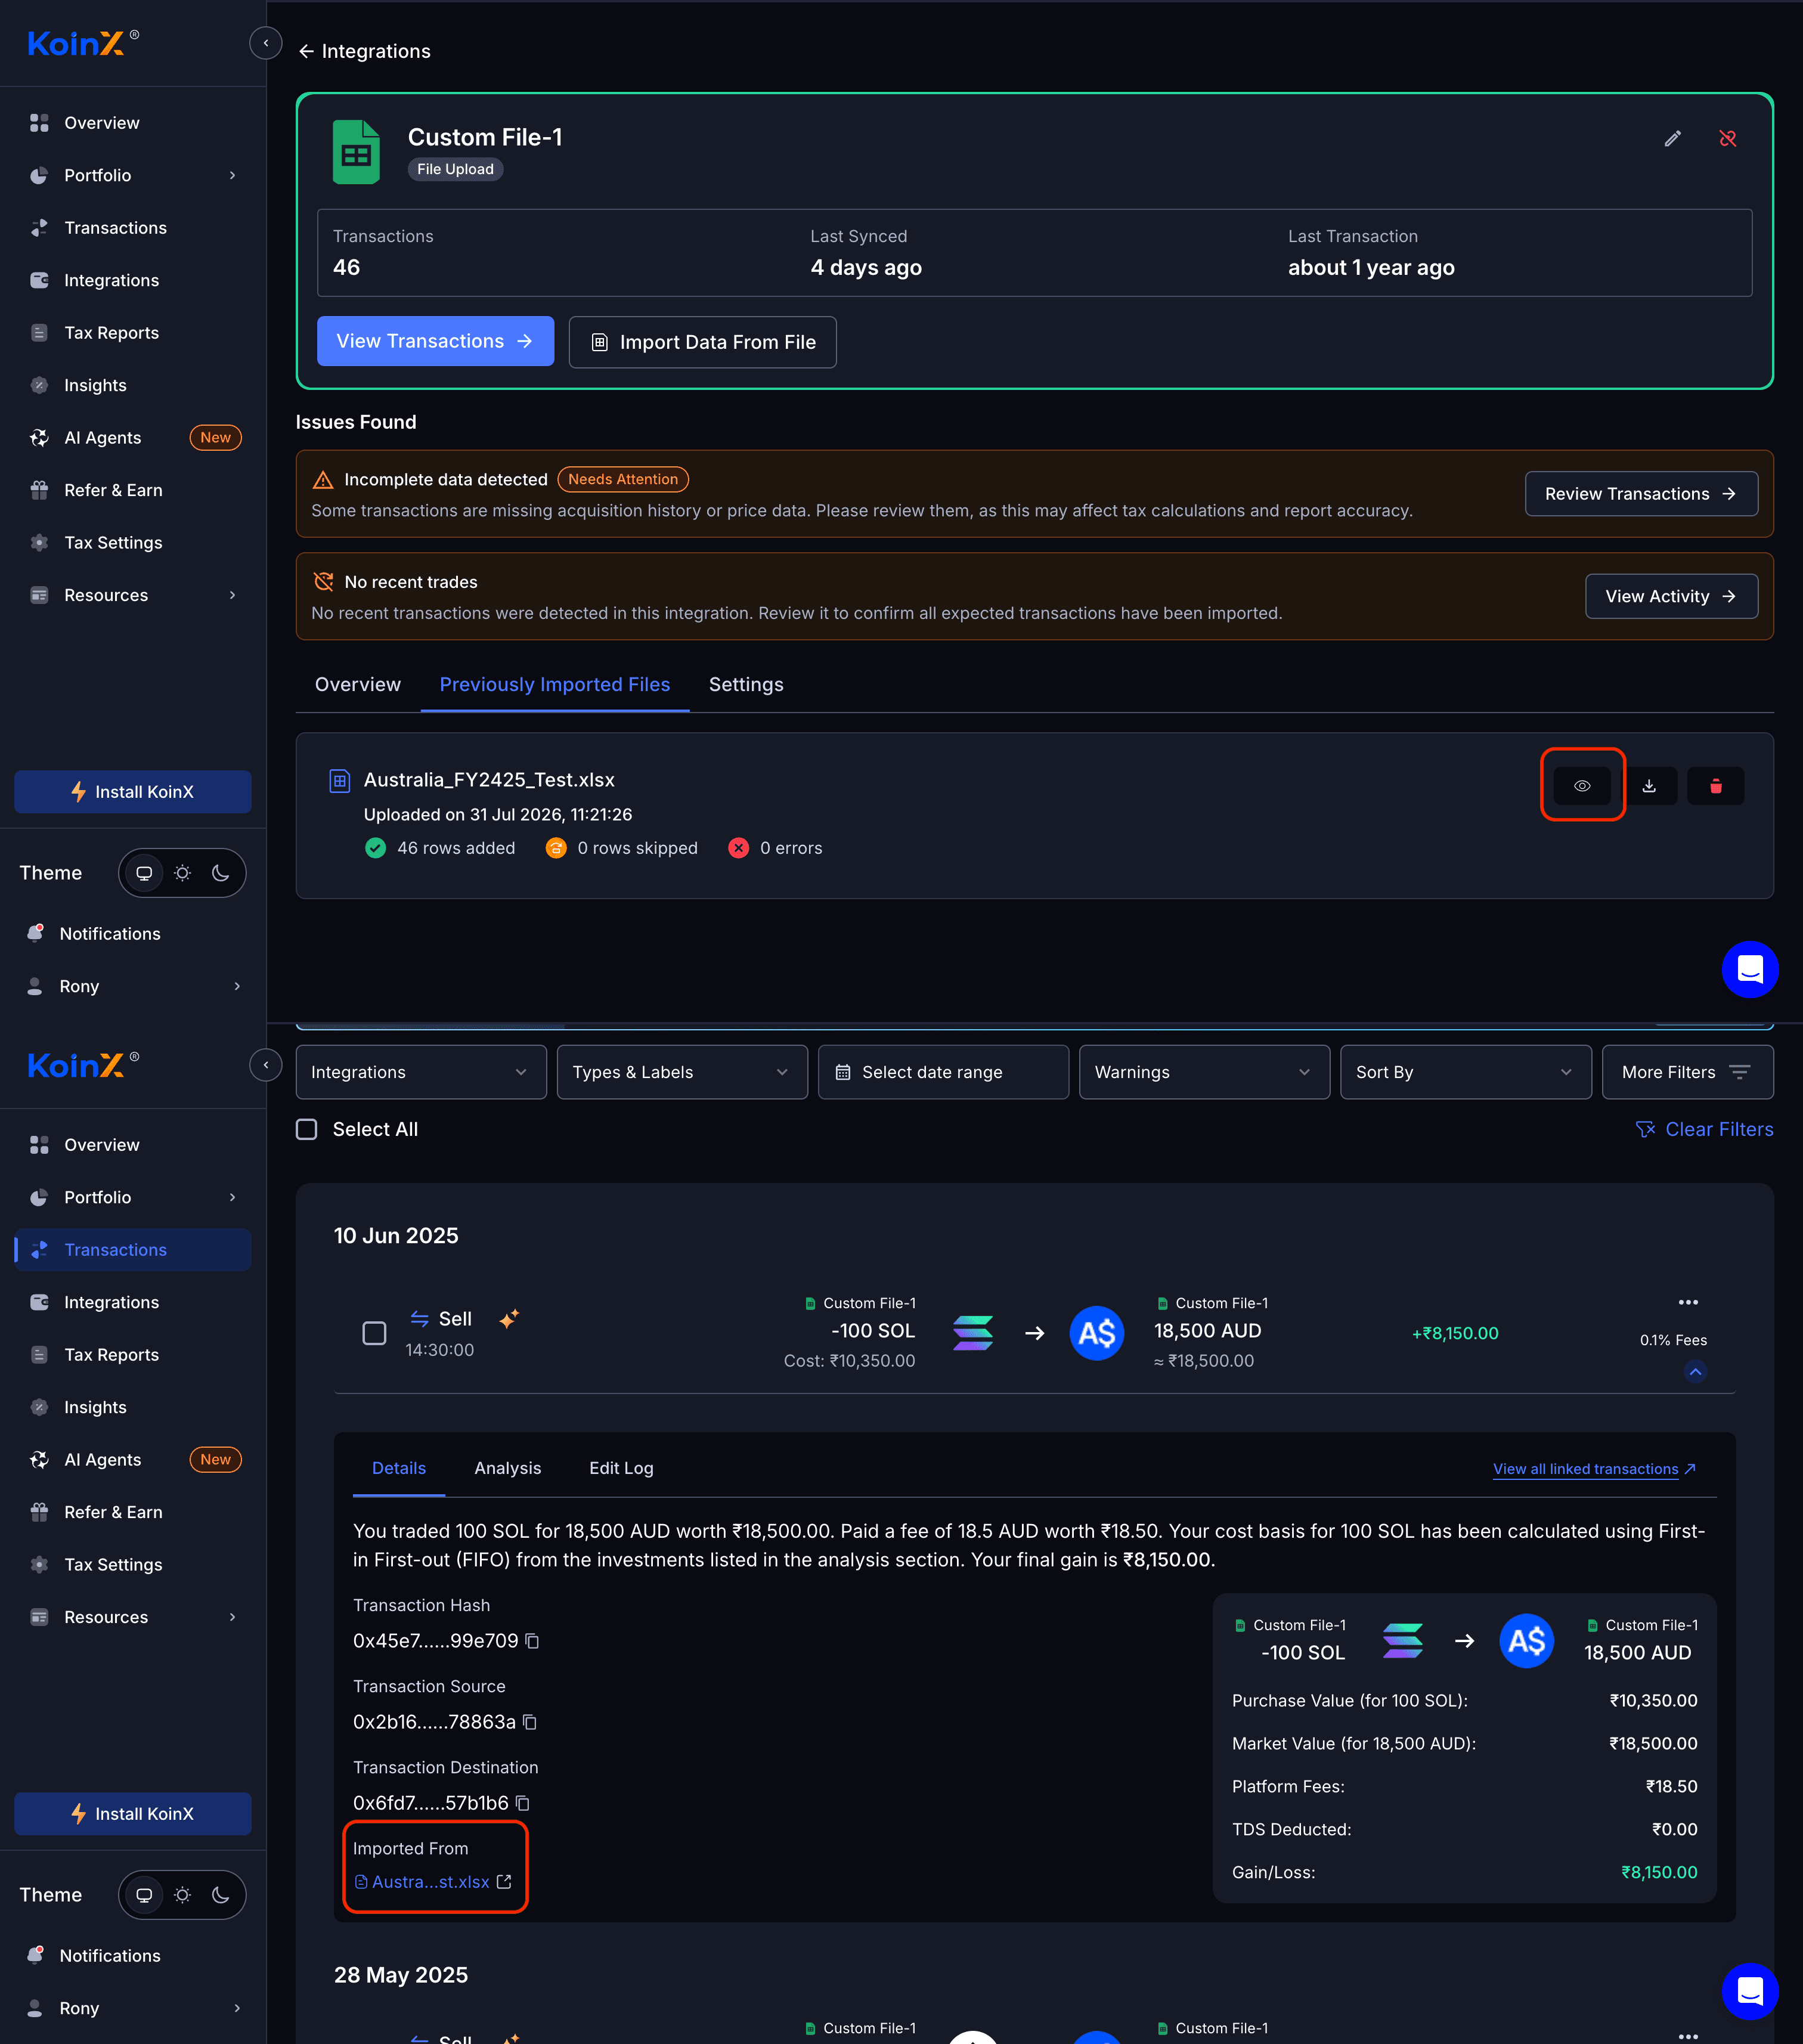The width and height of the screenshot is (1803, 2044).
Task: Click Import Data From File
Action: point(702,342)
